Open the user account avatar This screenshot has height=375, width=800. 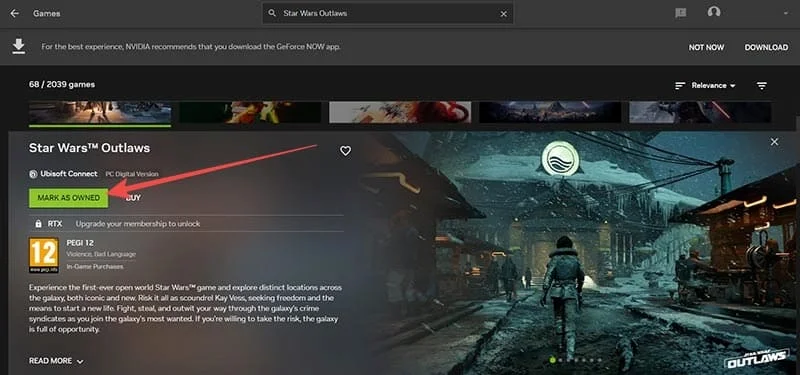tap(714, 12)
